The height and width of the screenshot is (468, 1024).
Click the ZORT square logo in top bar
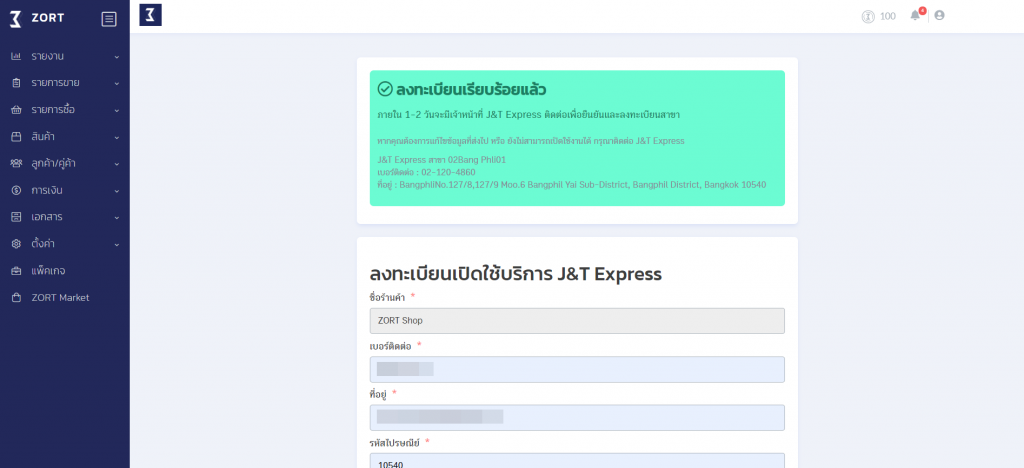click(x=151, y=15)
